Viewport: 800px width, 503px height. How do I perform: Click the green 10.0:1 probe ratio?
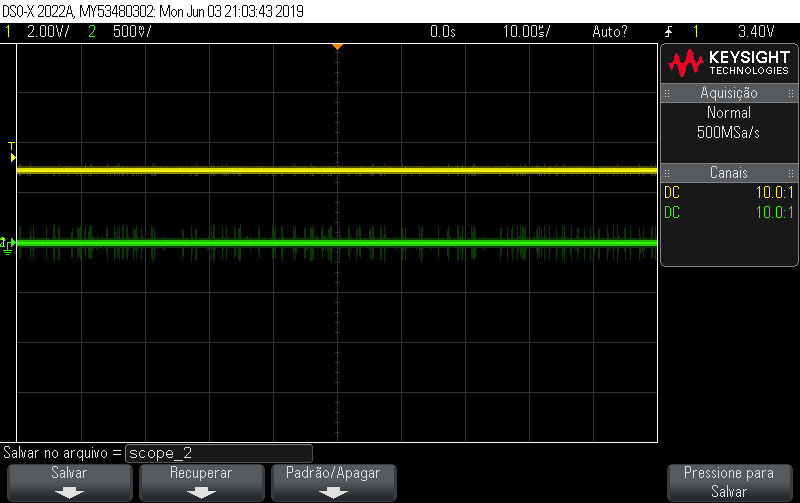coord(774,212)
